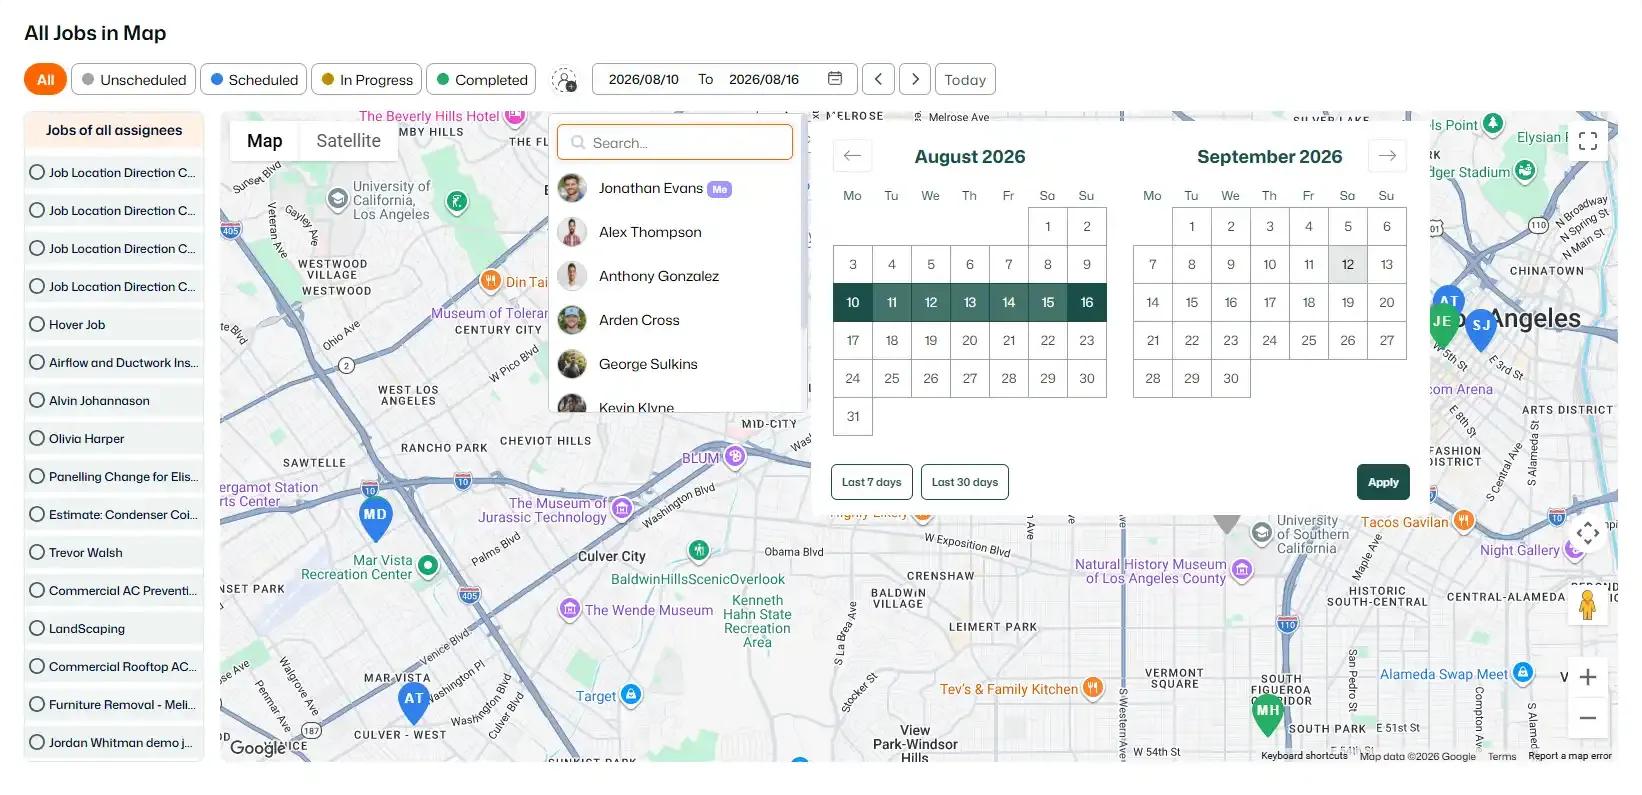Go to previous date range
The height and width of the screenshot is (795, 1642).
878,79
